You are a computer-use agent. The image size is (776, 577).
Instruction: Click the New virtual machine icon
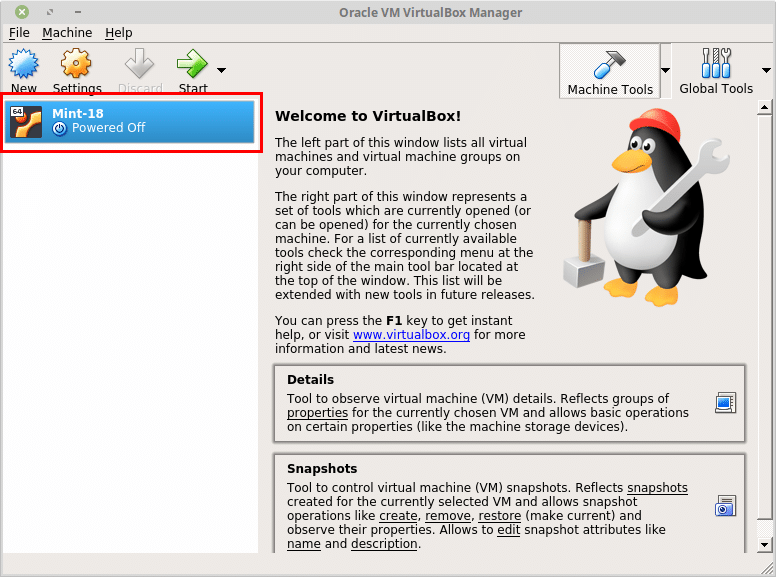[23, 66]
